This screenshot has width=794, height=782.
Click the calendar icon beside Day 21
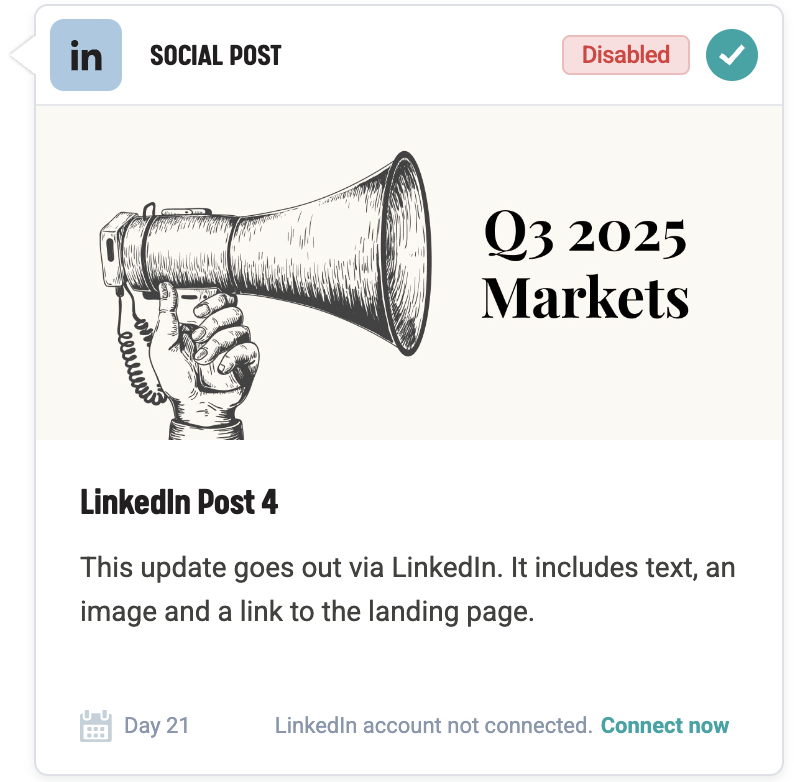95,726
